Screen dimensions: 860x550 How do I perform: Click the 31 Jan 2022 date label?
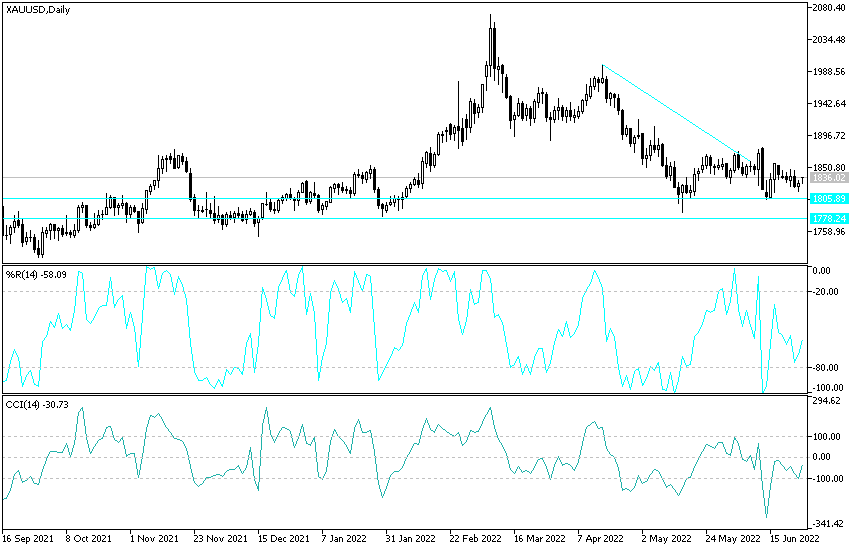click(x=411, y=538)
